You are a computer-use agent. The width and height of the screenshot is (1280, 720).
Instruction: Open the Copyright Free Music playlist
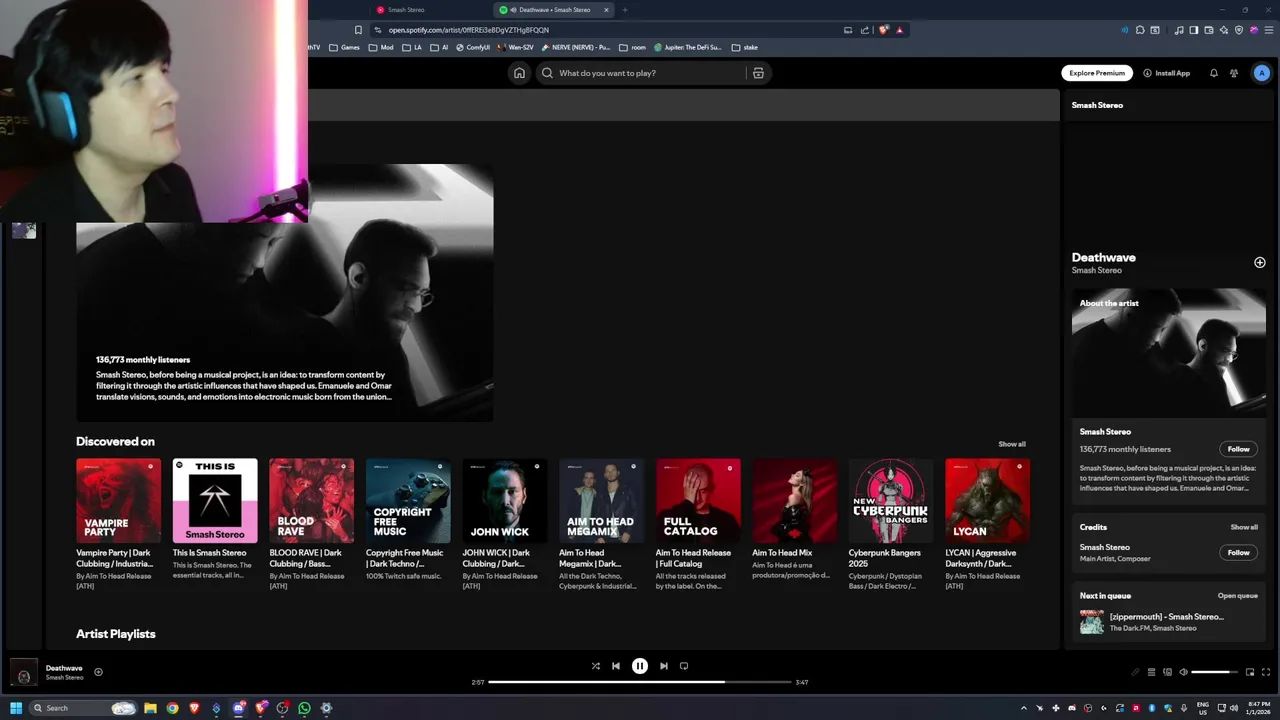pos(408,519)
